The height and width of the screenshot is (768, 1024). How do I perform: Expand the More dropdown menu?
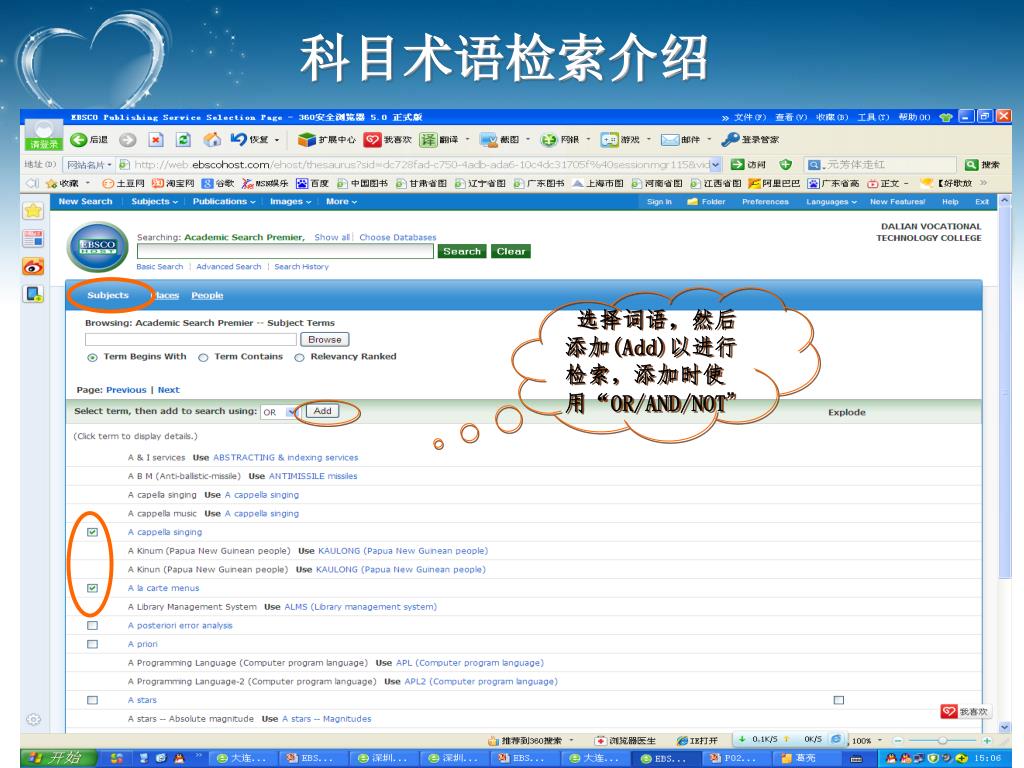pos(342,202)
